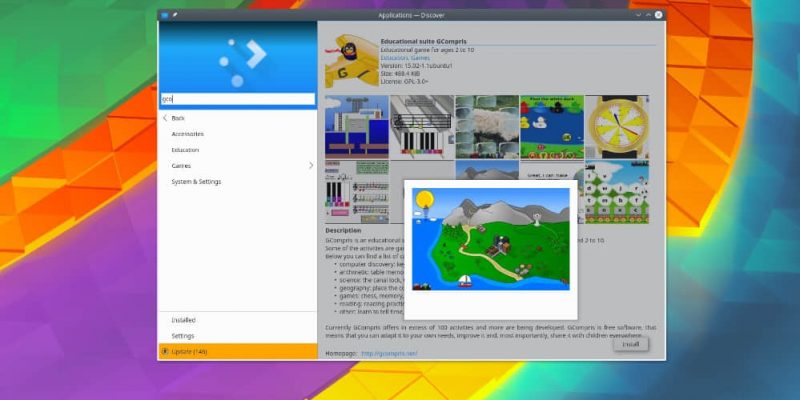Click 'Educational game for ages 2 to 10' text
The height and width of the screenshot is (400, 800).
(427, 50)
